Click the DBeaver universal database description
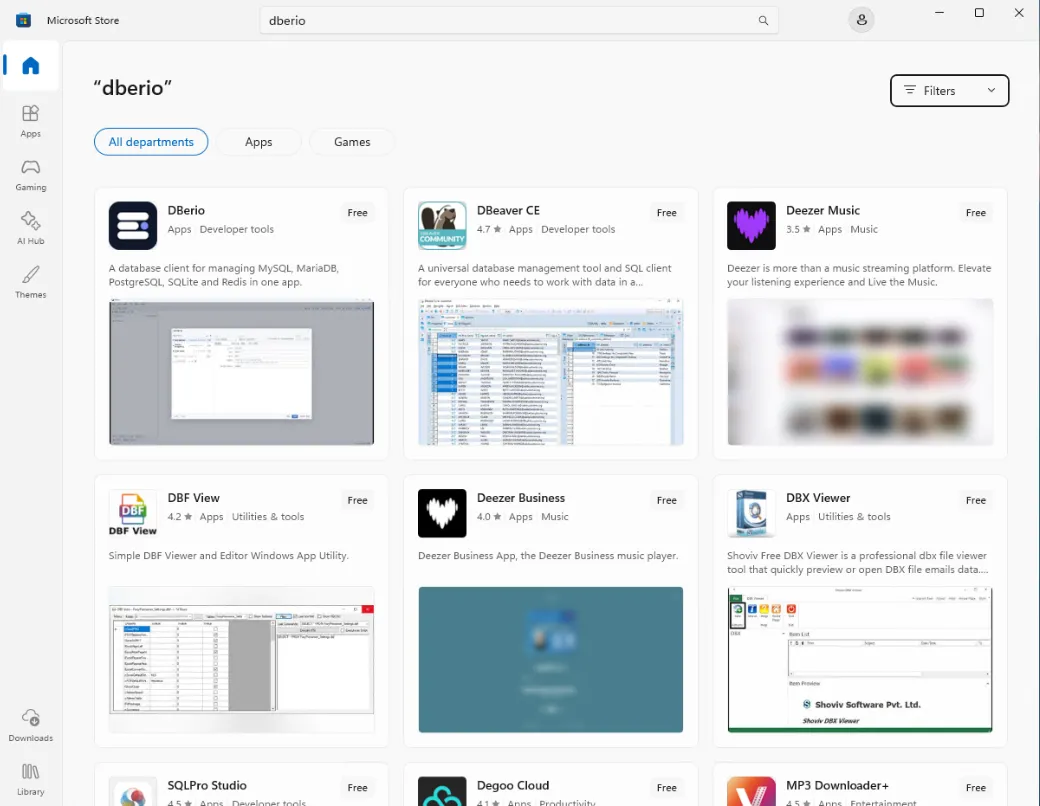Screen dimensions: 1040x806 545,275
